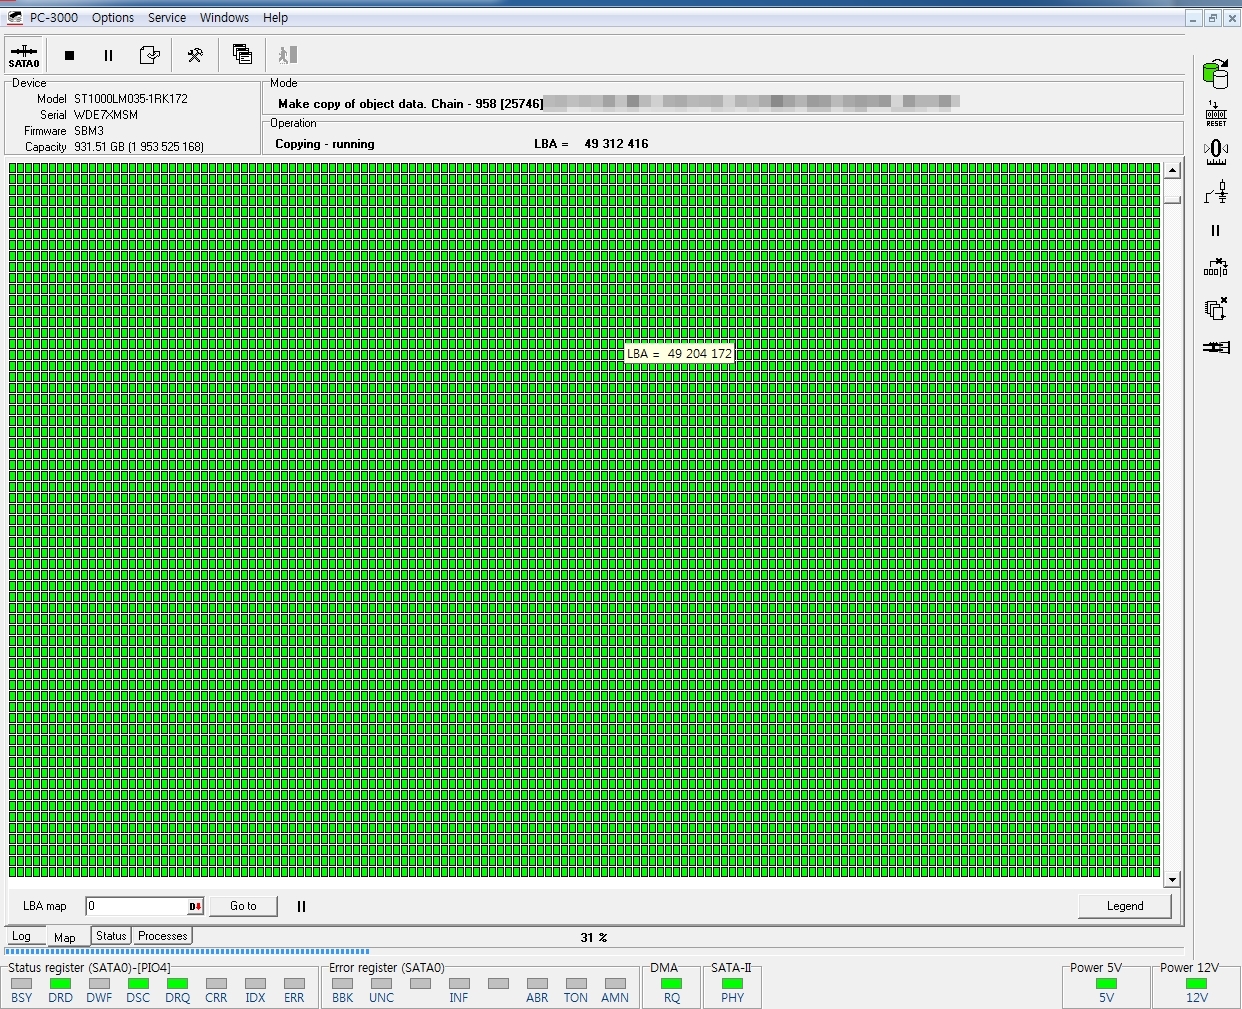
Task: Click the grayed exit figure toolbar icon
Action: [x=288, y=55]
